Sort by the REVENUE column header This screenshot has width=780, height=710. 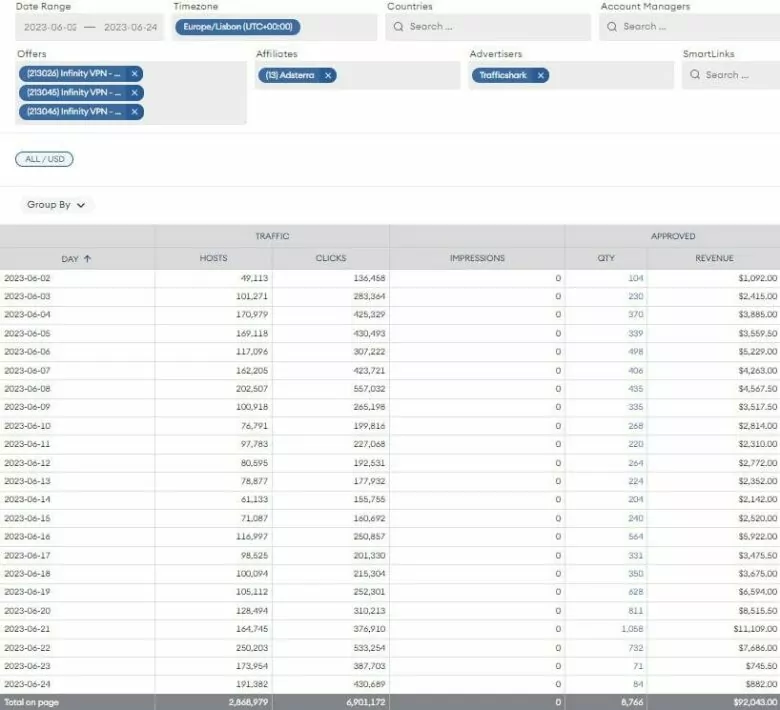(x=714, y=259)
